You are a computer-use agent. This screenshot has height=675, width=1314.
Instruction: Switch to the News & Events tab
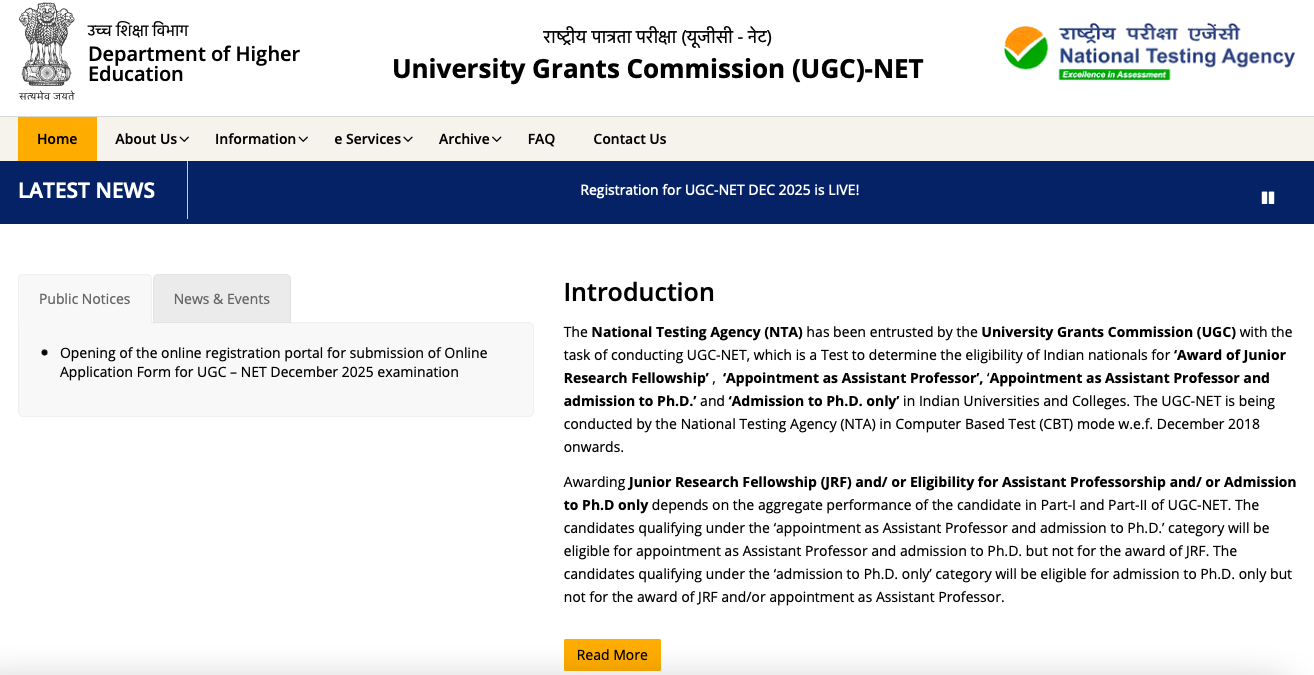pos(222,299)
